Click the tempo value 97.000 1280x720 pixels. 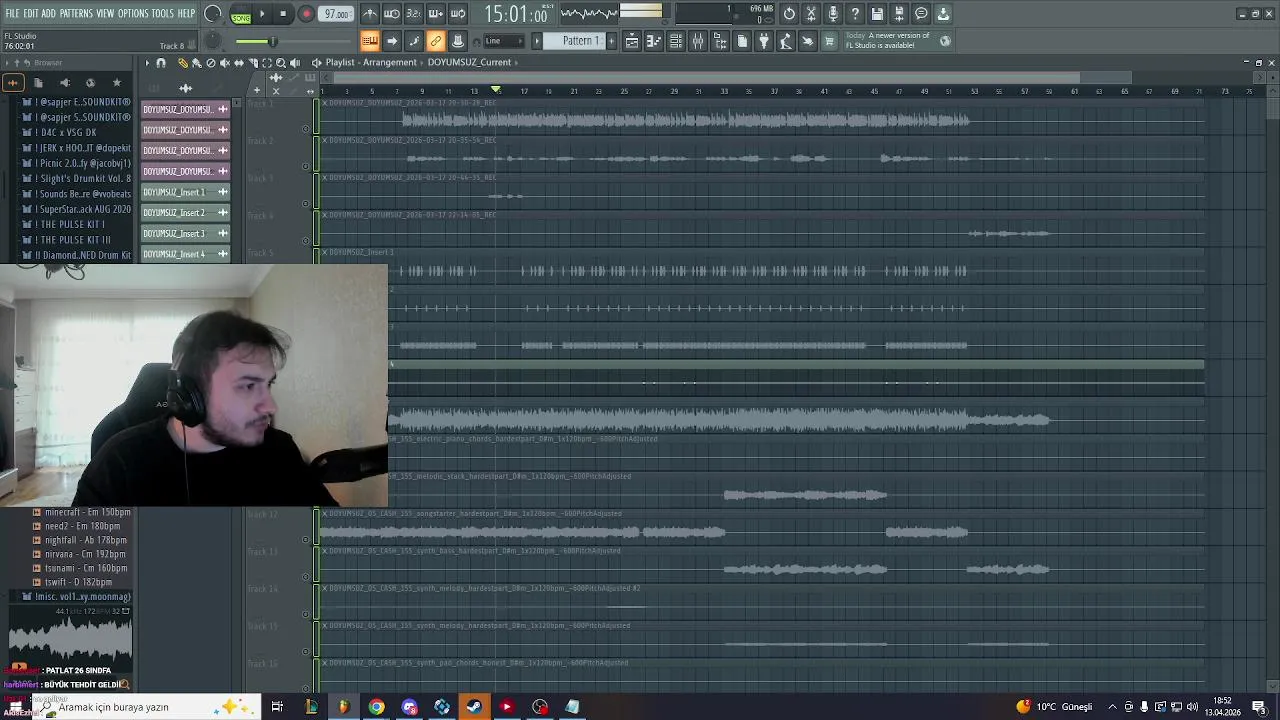pyautogui.click(x=337, y=14)
